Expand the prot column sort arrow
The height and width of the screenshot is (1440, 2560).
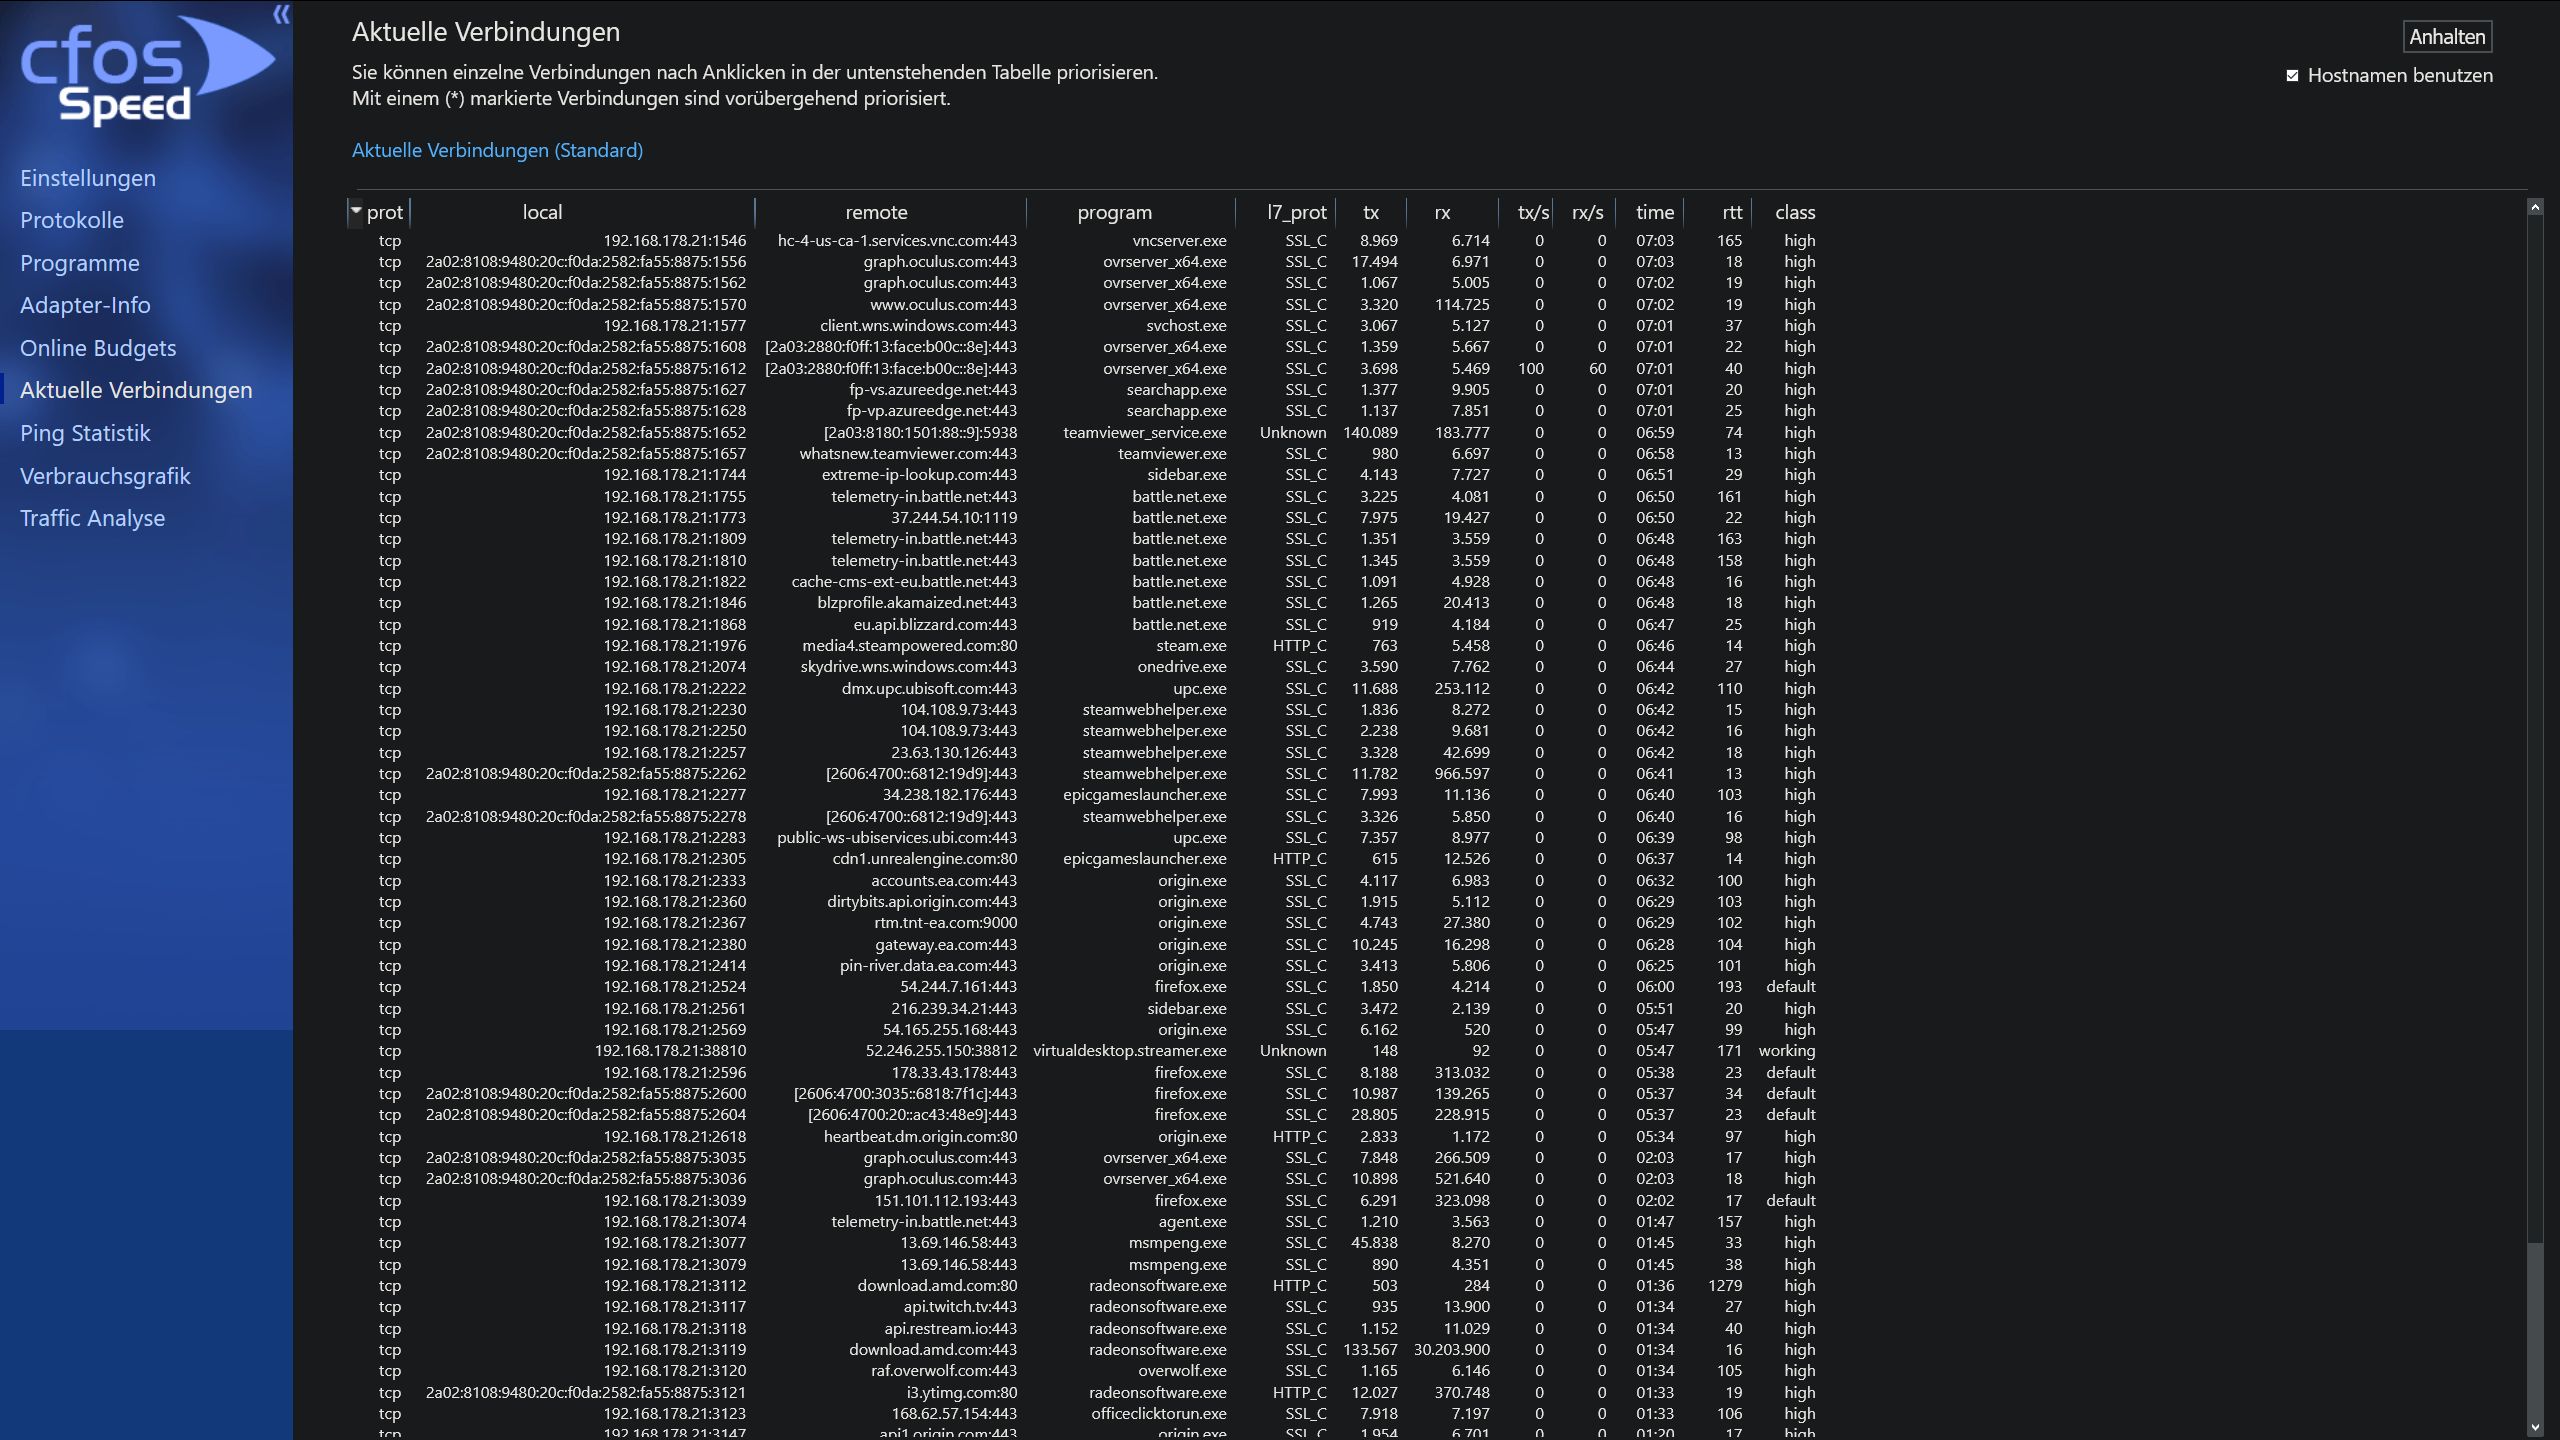point(353,211)
